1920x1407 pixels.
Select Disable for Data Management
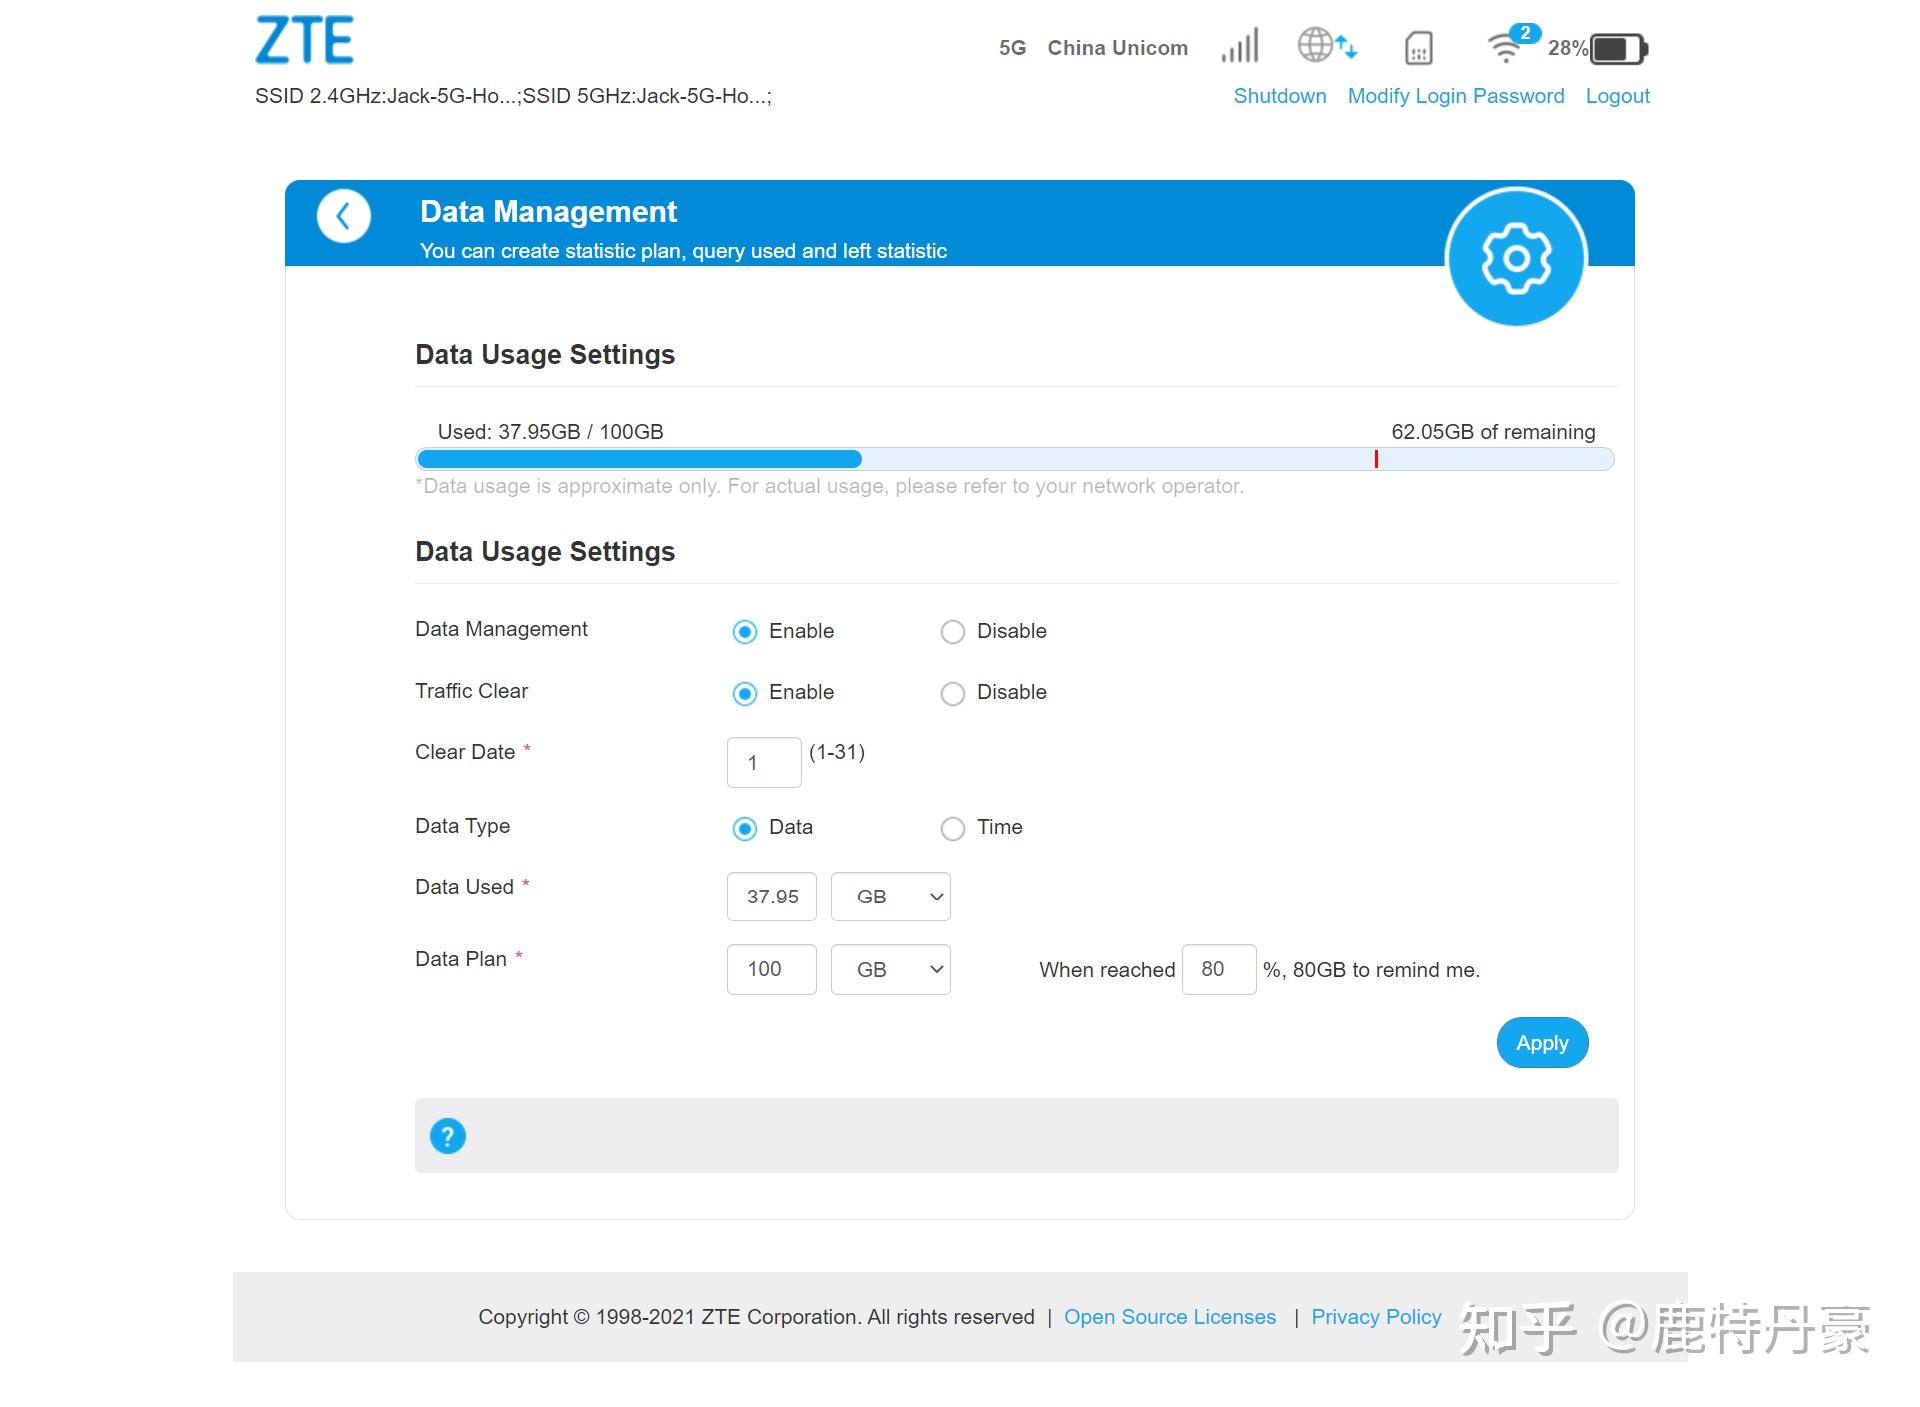(x=953, y=632)
